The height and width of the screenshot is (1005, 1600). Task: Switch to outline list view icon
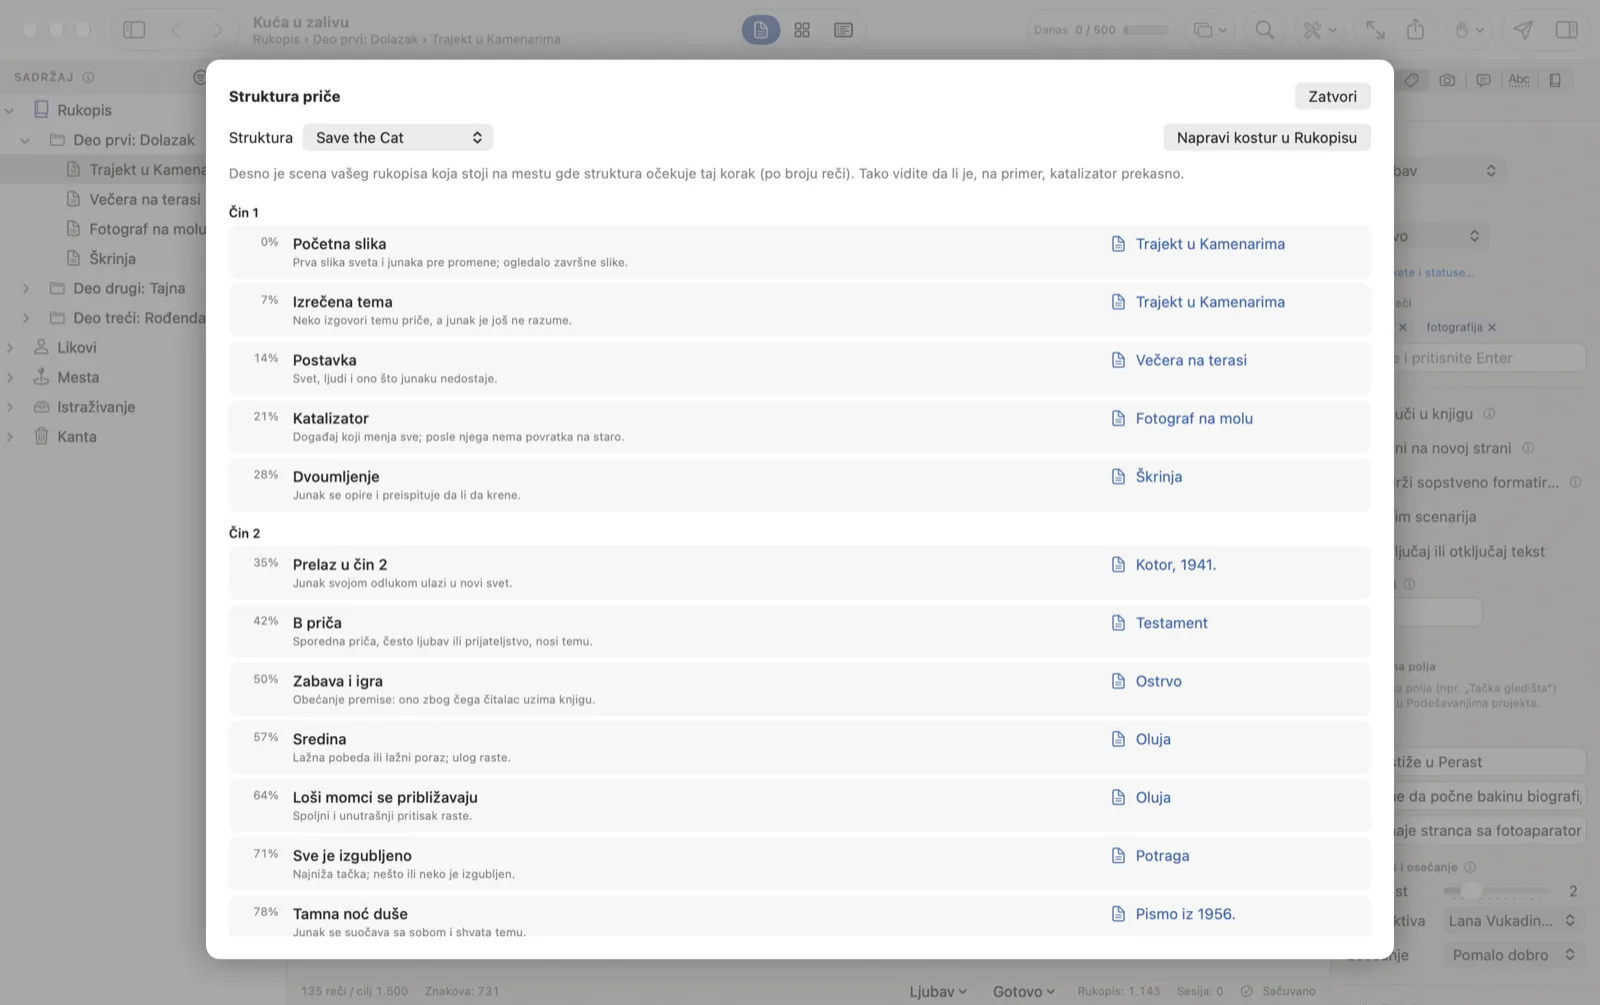(843, 30)
